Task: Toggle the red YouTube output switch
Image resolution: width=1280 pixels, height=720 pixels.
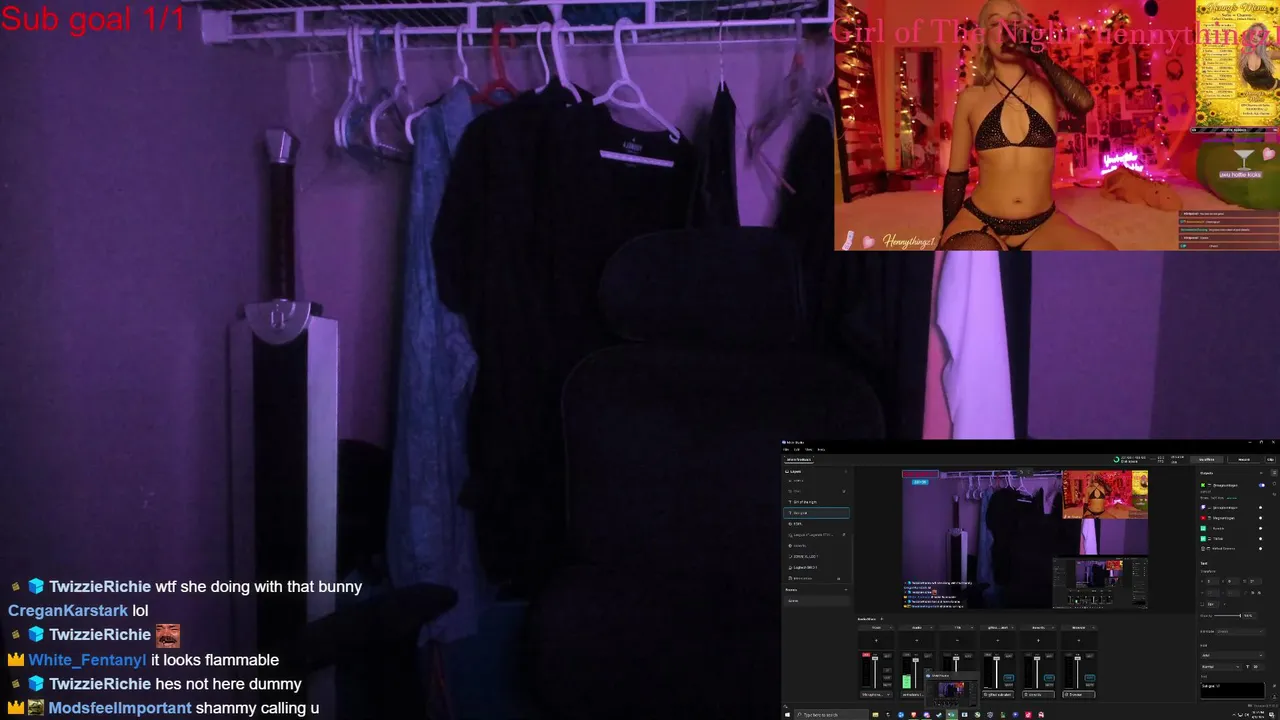Action: [x=1261, y=518]
